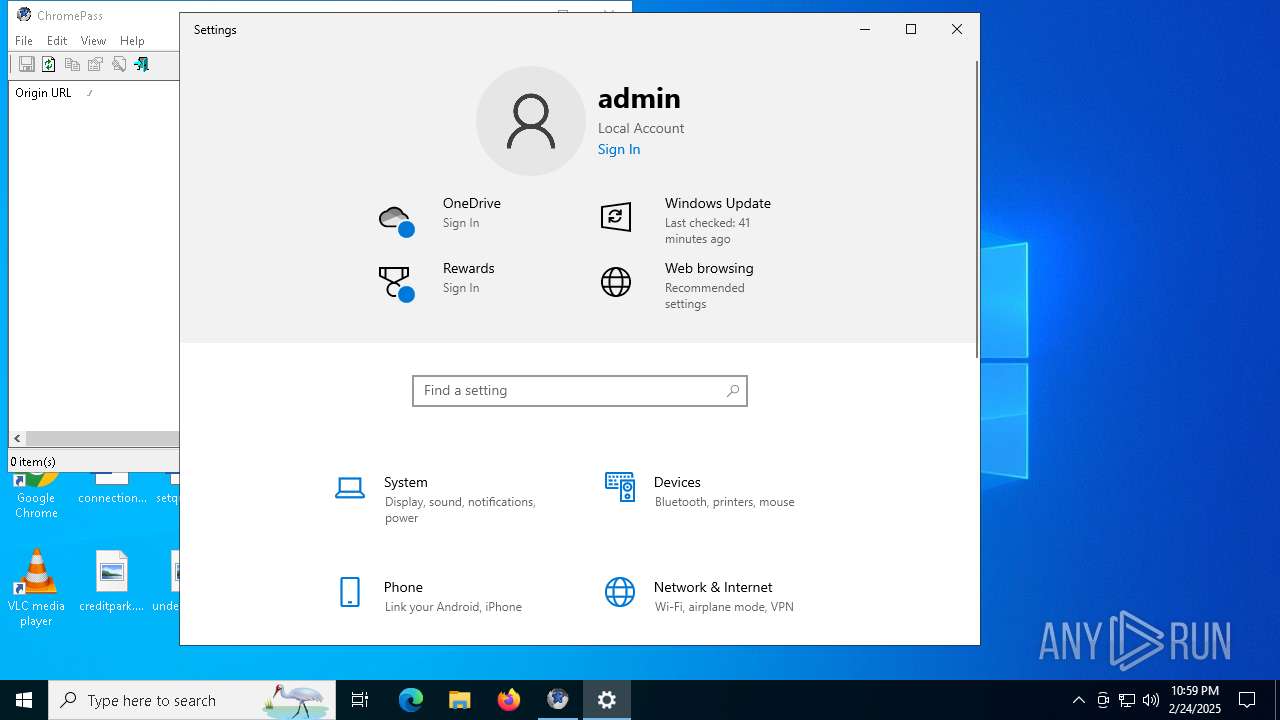Click Save icon in ChromePass toolbar
This screenshot has height=720, width=1280.
tap(27, 64)
